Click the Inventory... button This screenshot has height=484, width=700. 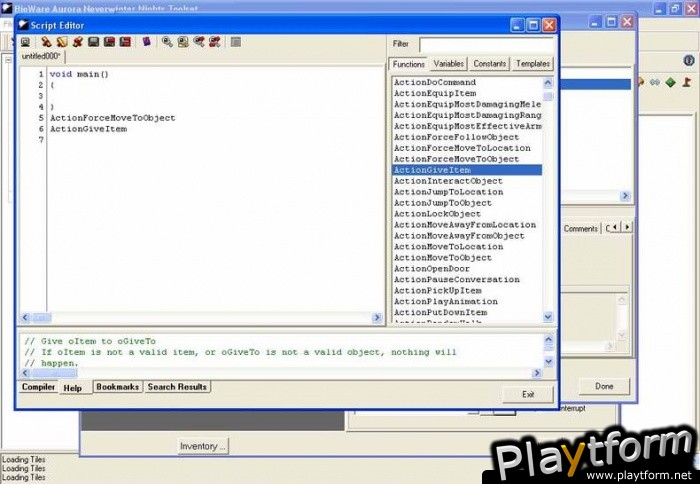(x=203, y=446)
